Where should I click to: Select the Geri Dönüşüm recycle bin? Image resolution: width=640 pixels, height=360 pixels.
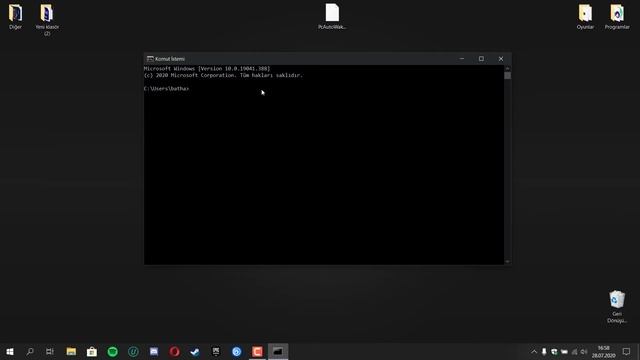click(617, 307)
